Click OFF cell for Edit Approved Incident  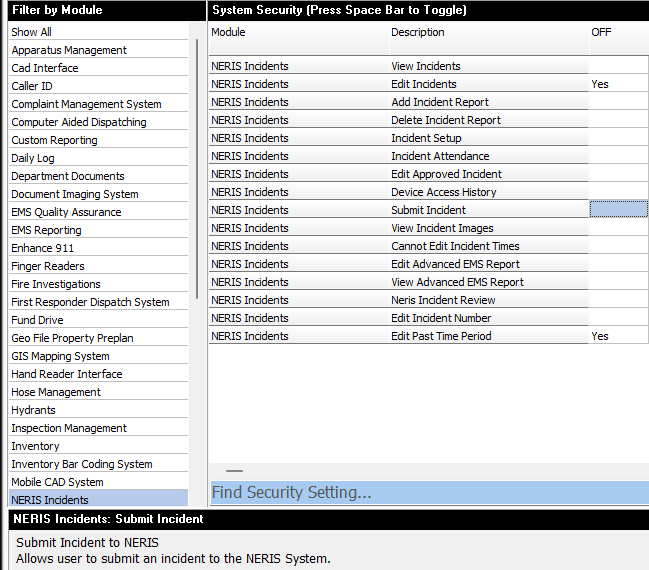click(x=619, y=174)
